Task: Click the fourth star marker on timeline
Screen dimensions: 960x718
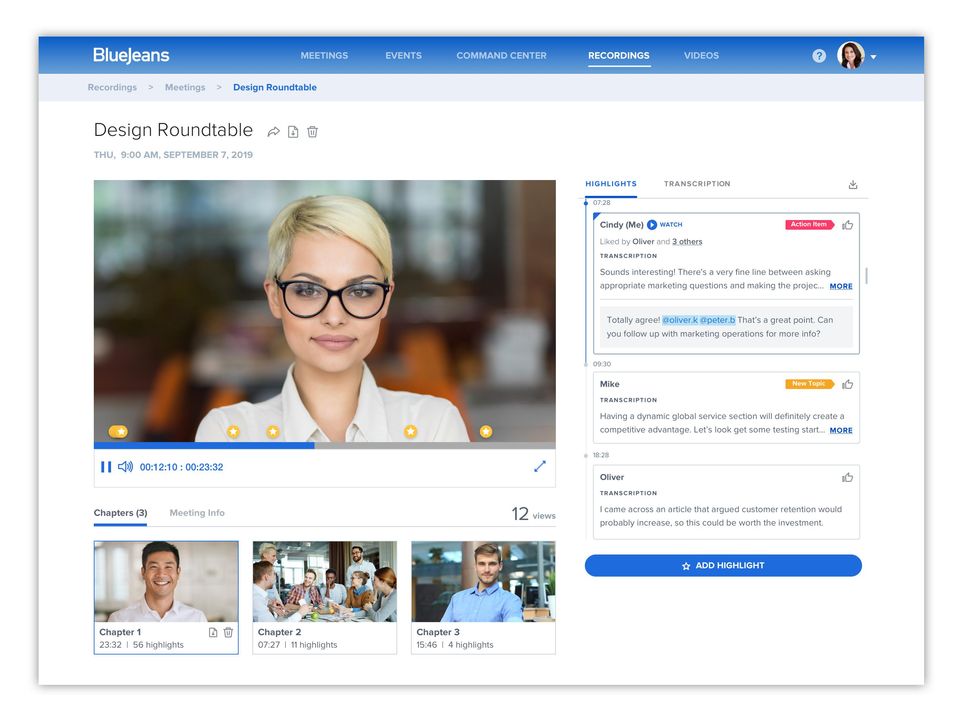Action: click(x=410, y=432)
